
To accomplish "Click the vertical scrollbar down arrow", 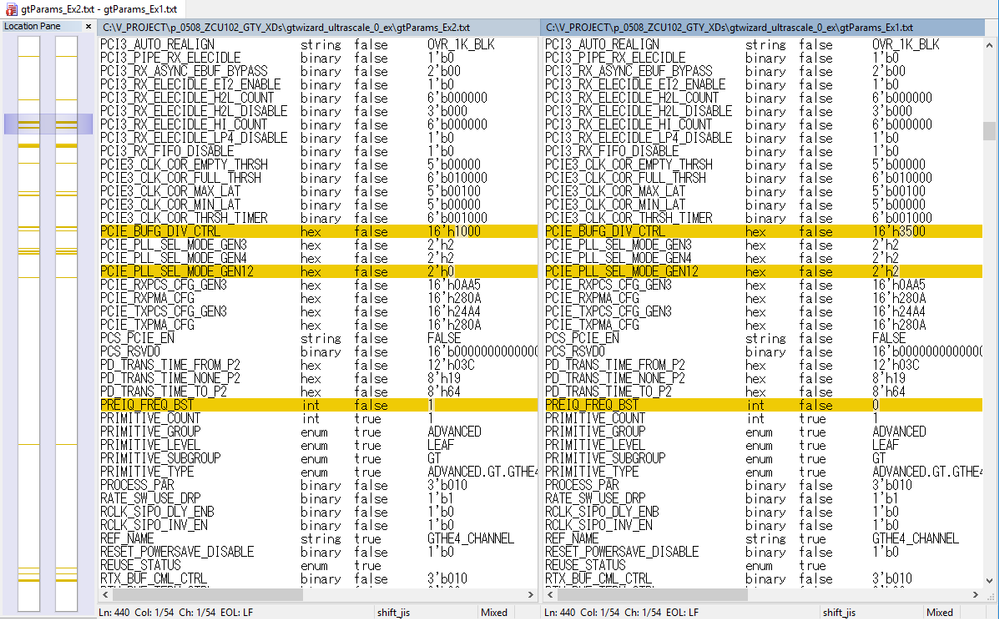I will (x=989, y=581).
